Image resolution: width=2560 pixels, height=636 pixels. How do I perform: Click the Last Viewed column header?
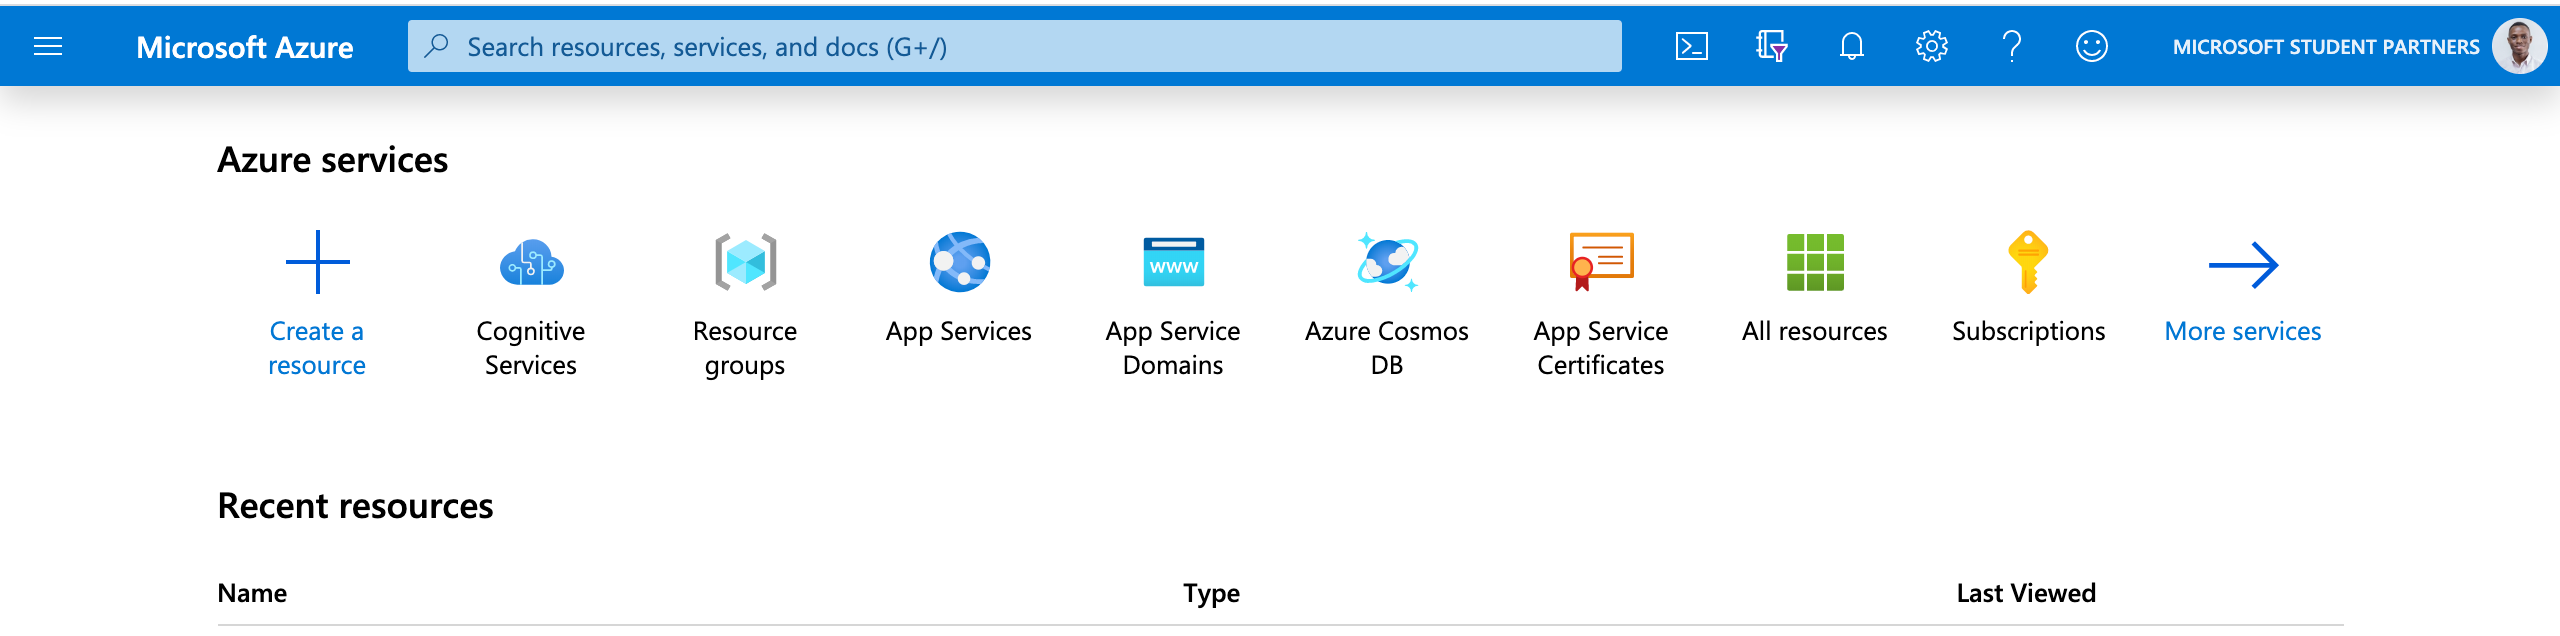tap(2026, 593)
